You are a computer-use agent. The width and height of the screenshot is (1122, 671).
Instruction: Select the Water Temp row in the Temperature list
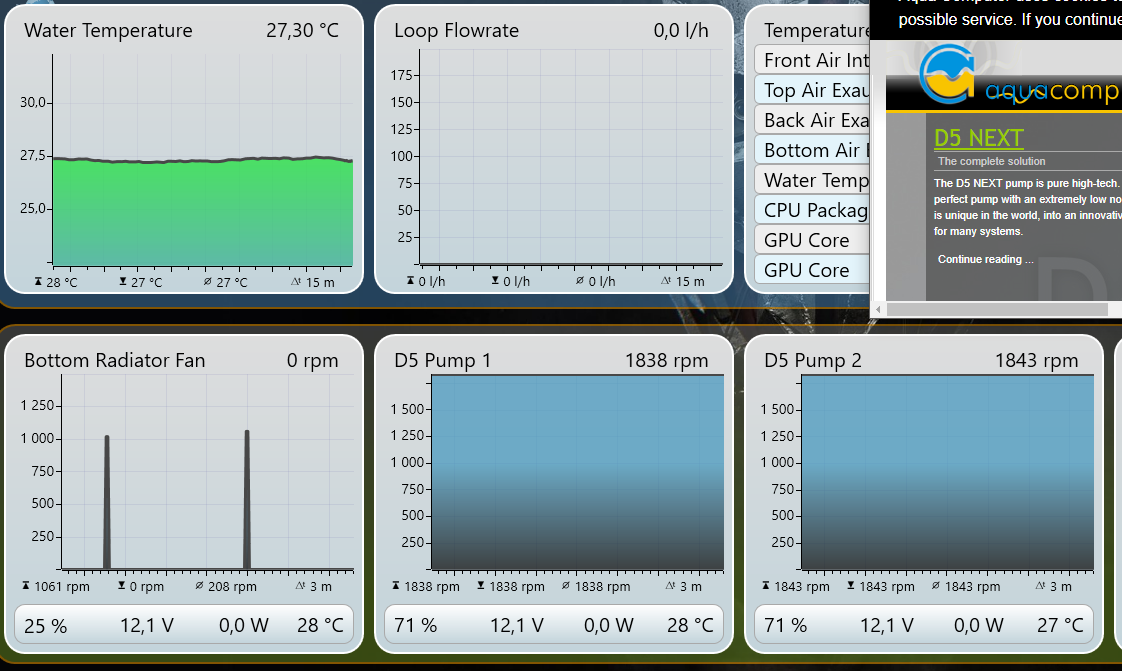812,180
